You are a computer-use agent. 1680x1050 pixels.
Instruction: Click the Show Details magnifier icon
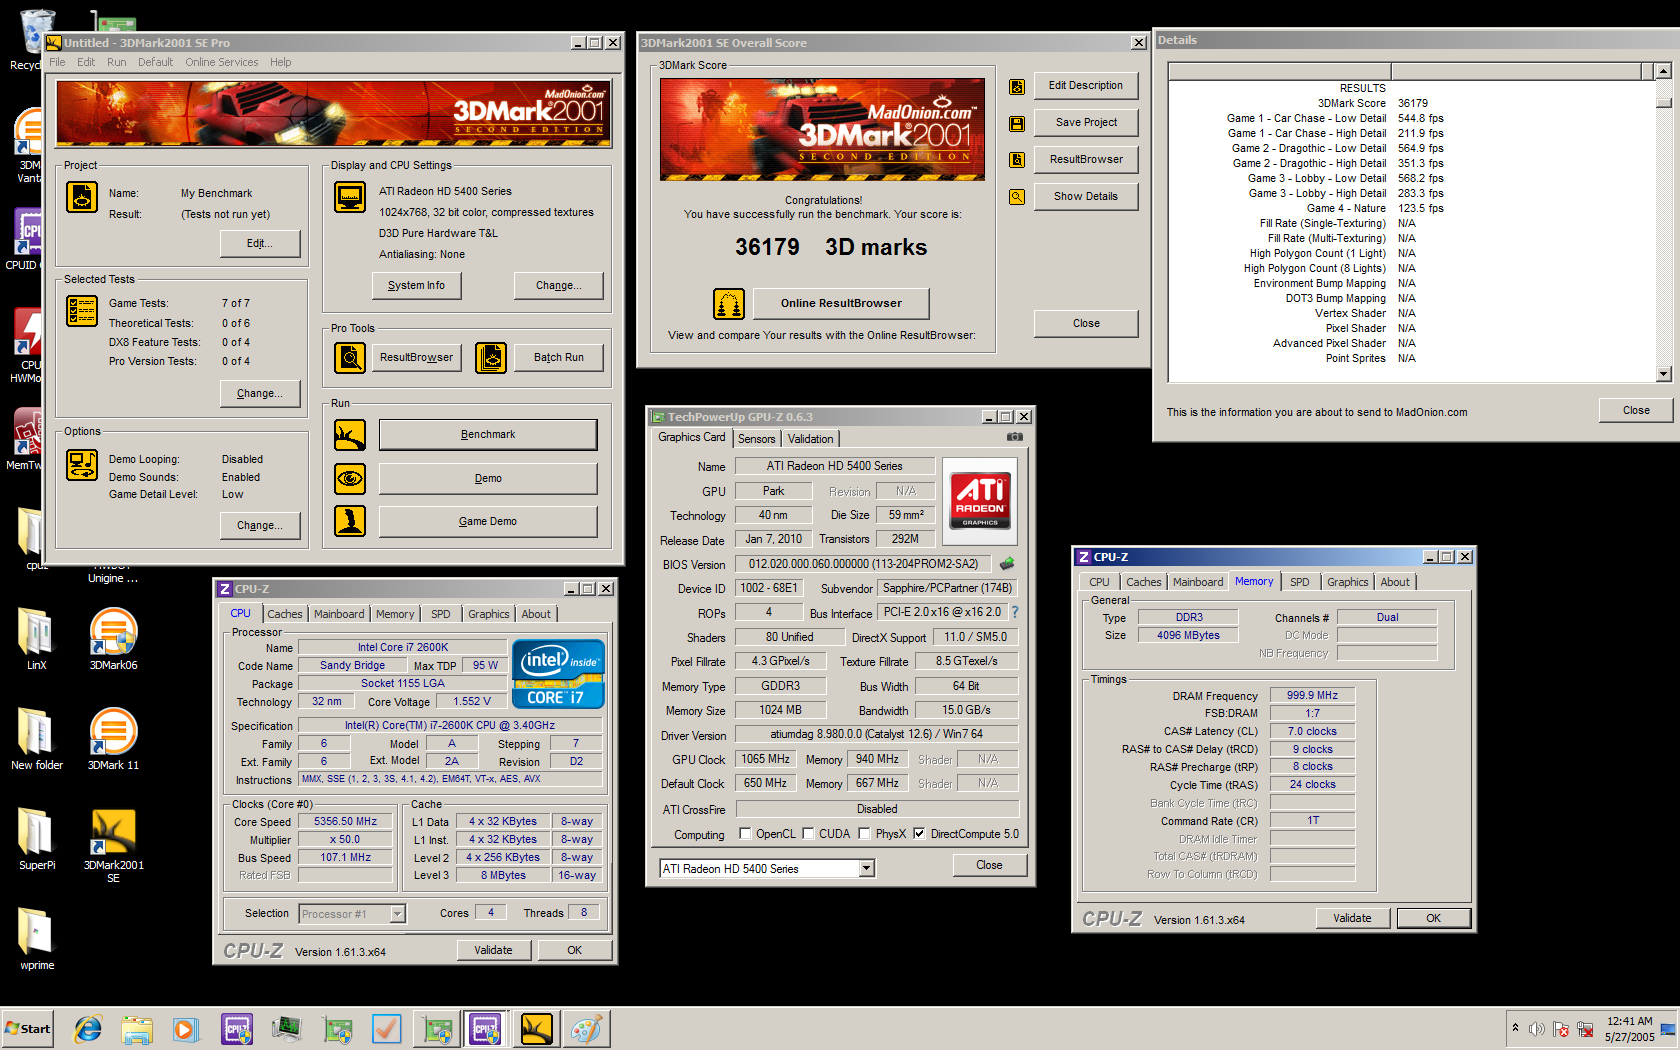1017,197
